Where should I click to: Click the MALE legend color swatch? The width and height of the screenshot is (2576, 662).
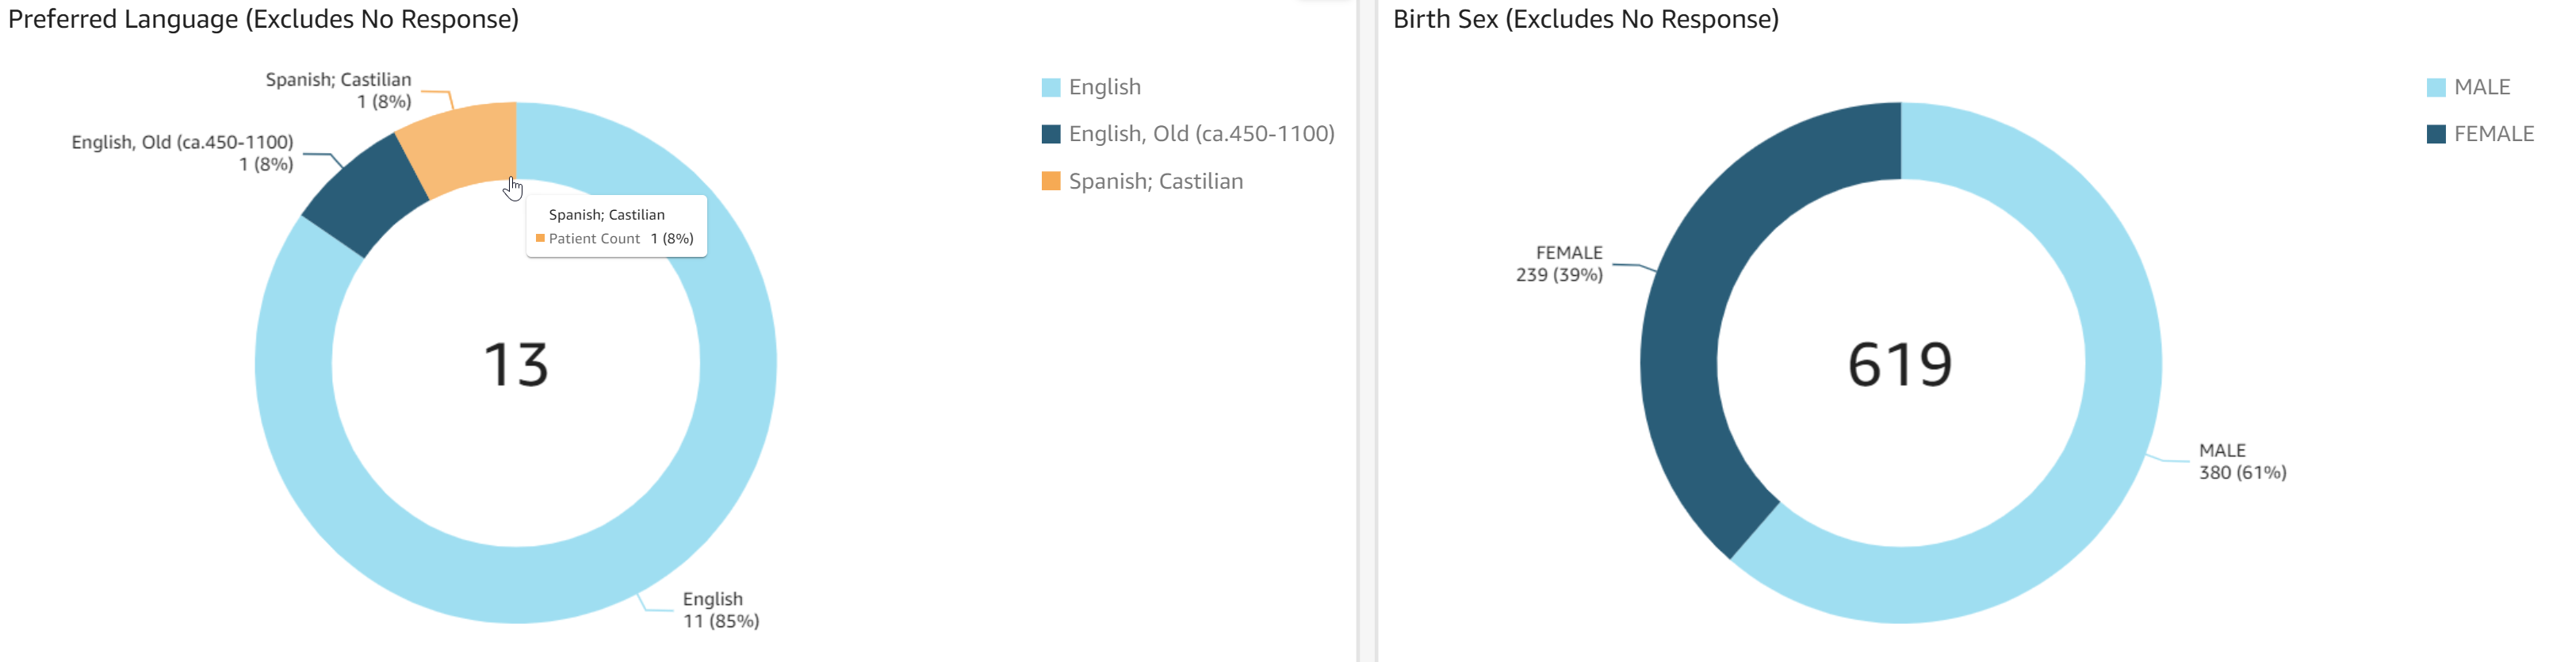tap(2436, 88)
